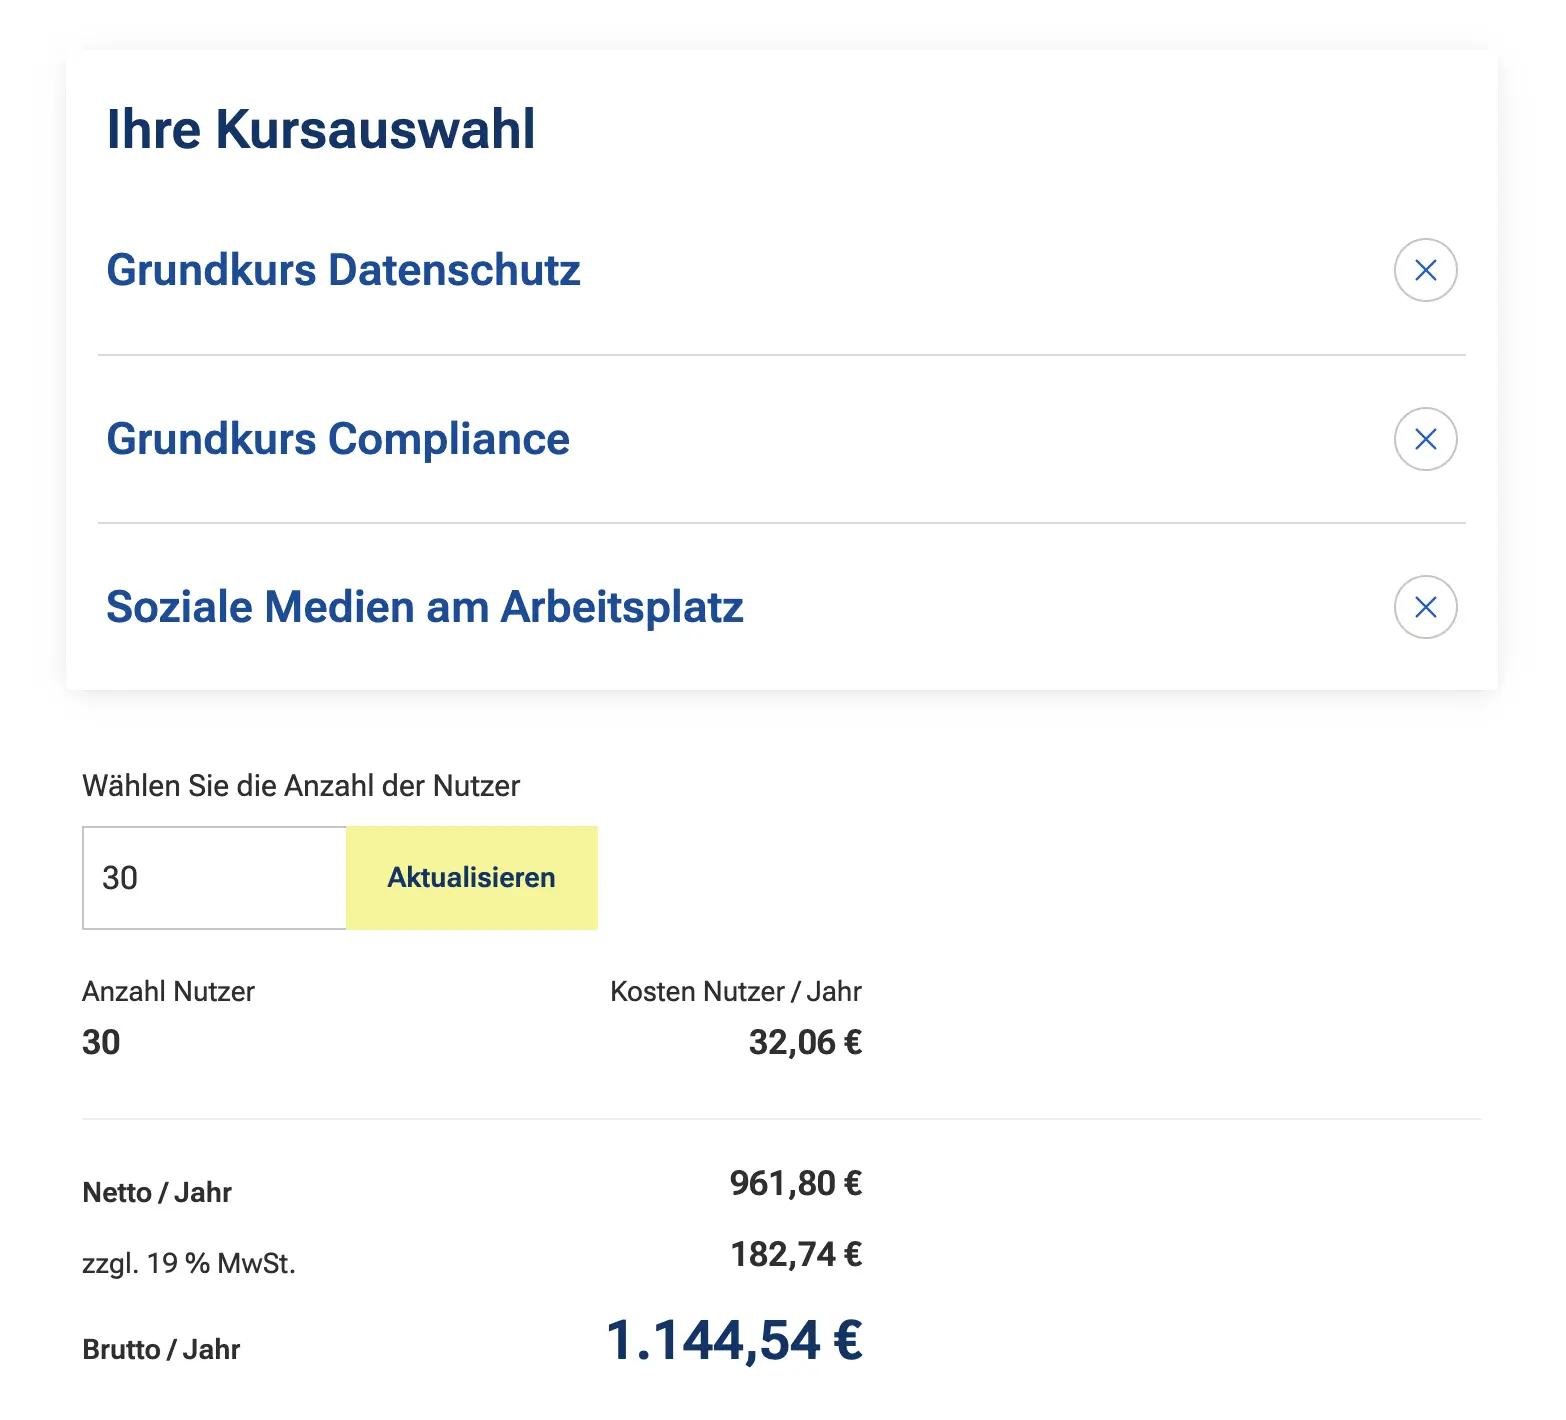The image size is (1566, 1420).
Task: Click the 'Brutto / Jahr' label
Action: (x=161, y=1349)
